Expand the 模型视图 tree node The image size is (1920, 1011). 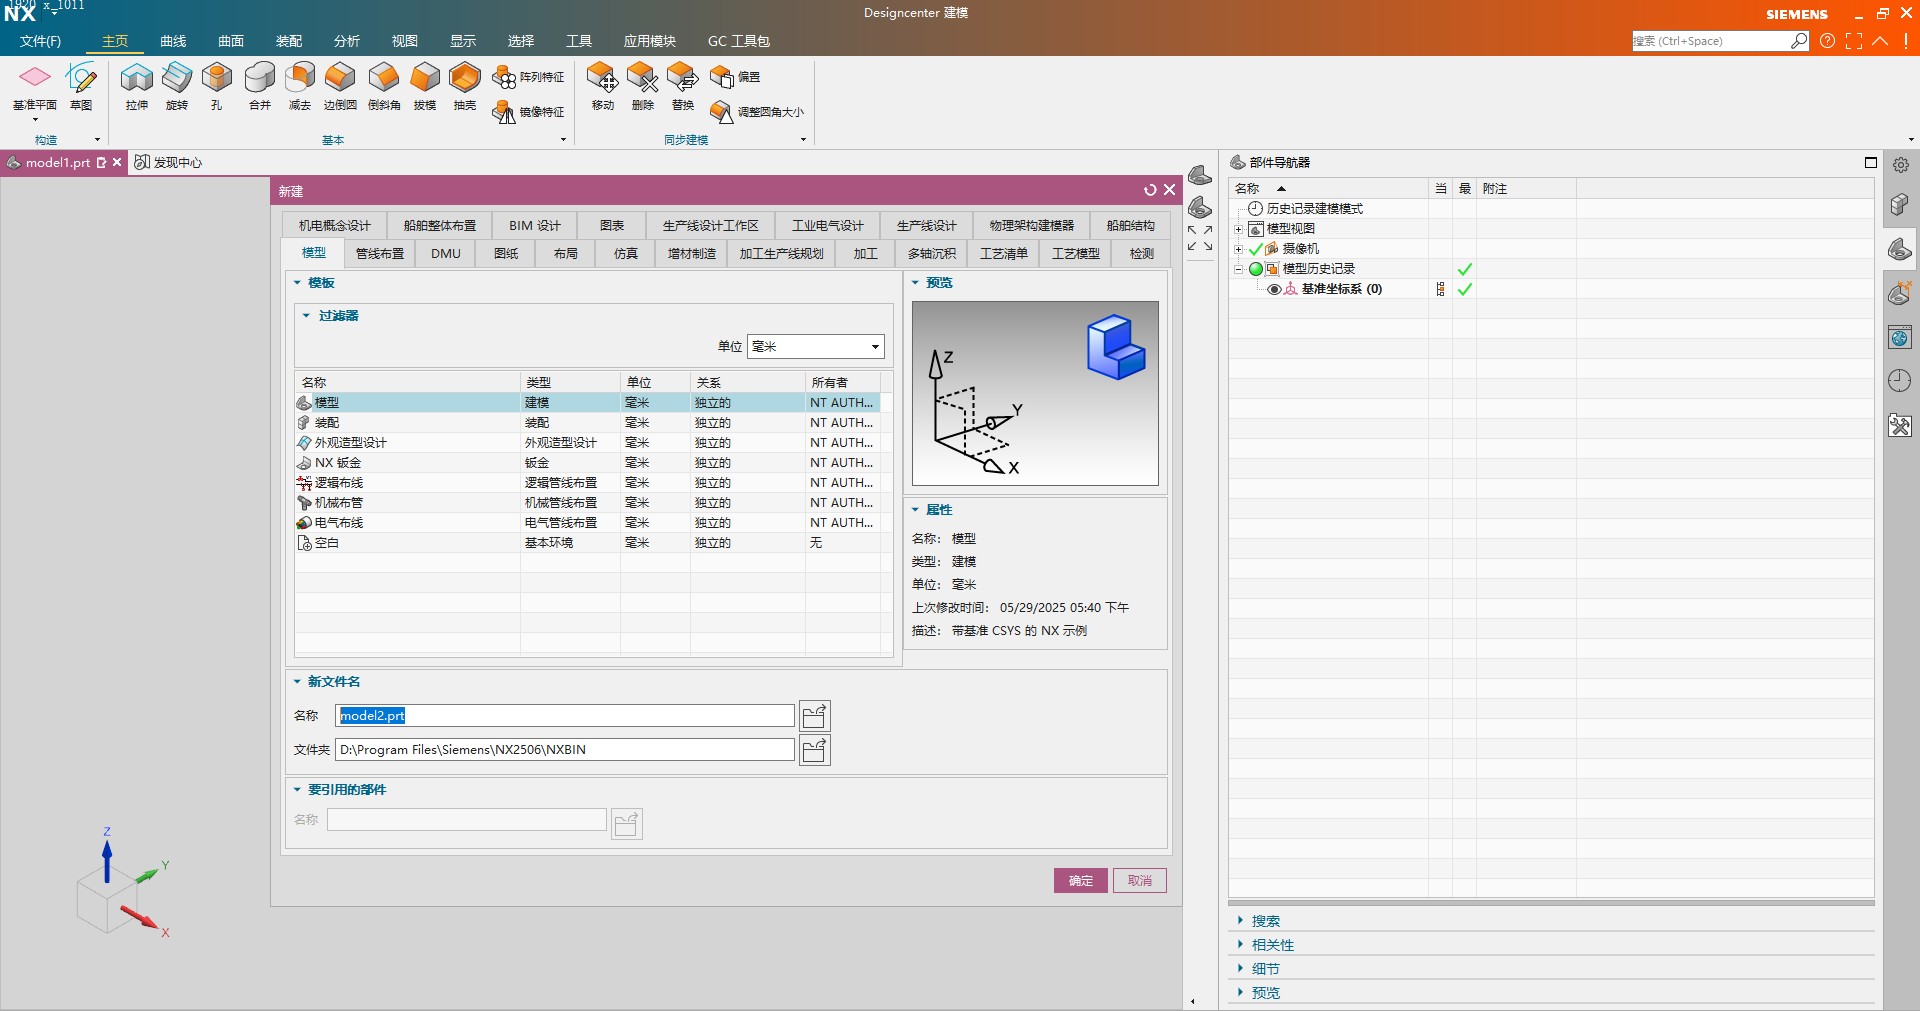pos(1238,229)
